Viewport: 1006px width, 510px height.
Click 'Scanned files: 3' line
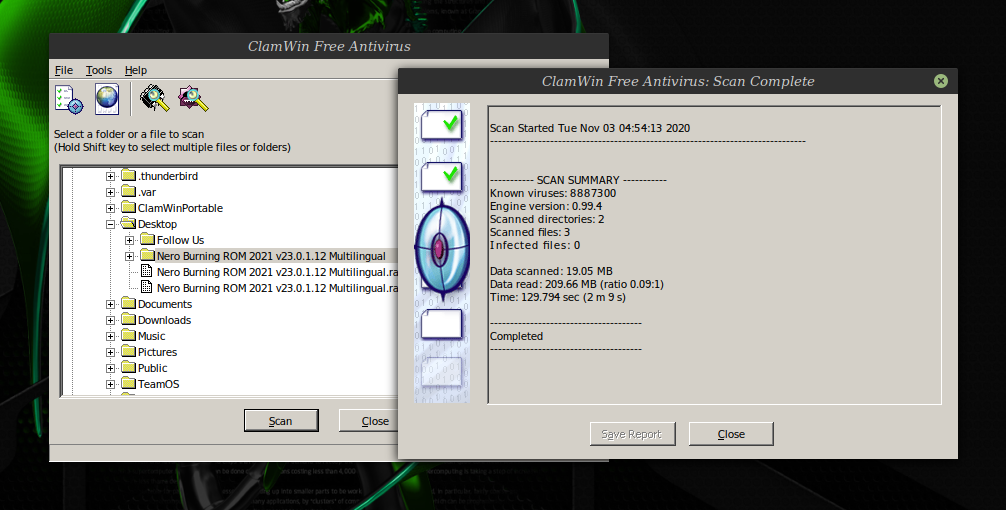click(x=529, y=232)
